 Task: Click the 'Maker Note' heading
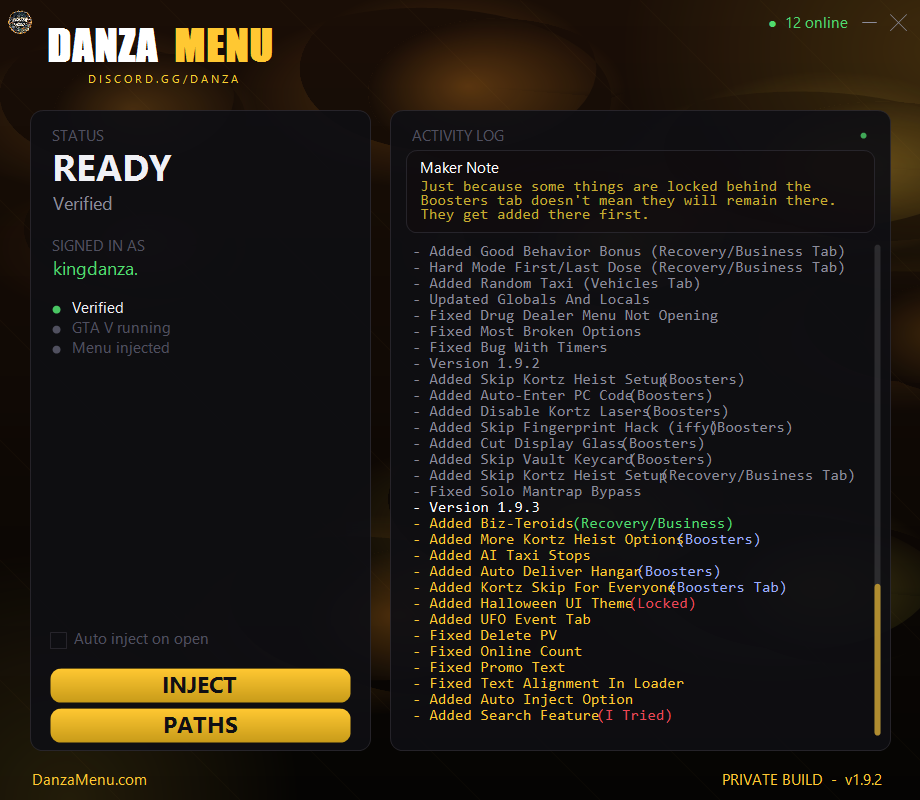click(x=459, y=168)
